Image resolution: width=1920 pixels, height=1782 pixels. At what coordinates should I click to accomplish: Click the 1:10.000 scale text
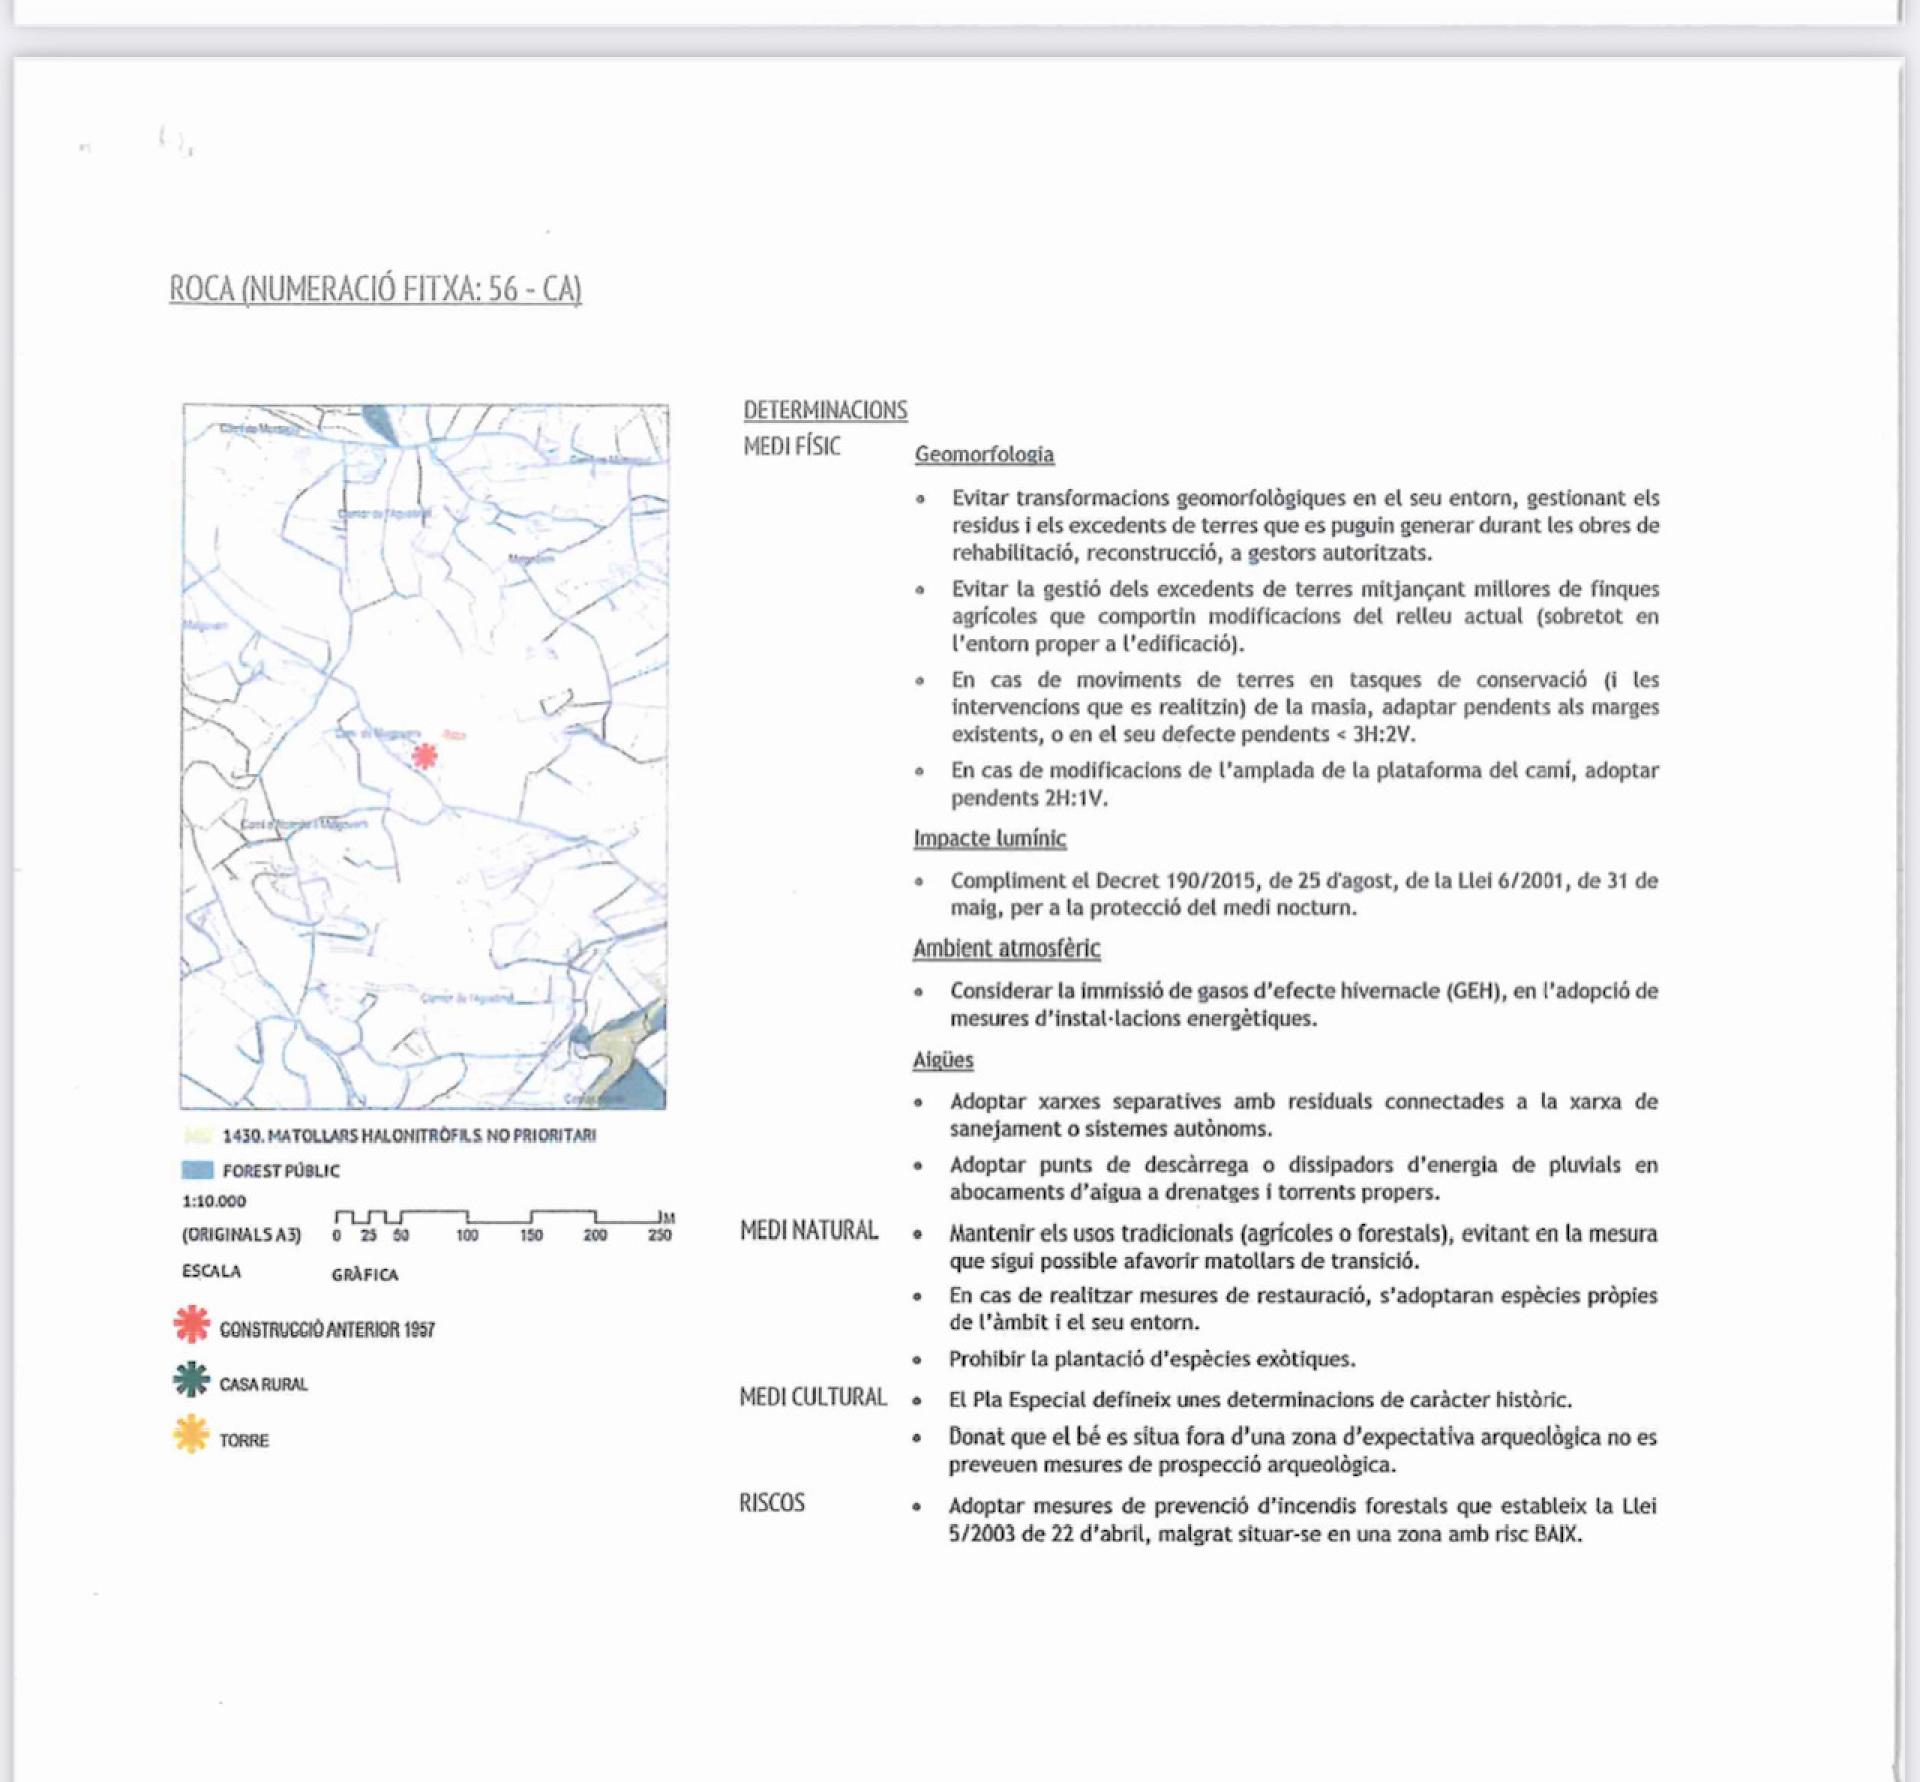click(214, 1201)
